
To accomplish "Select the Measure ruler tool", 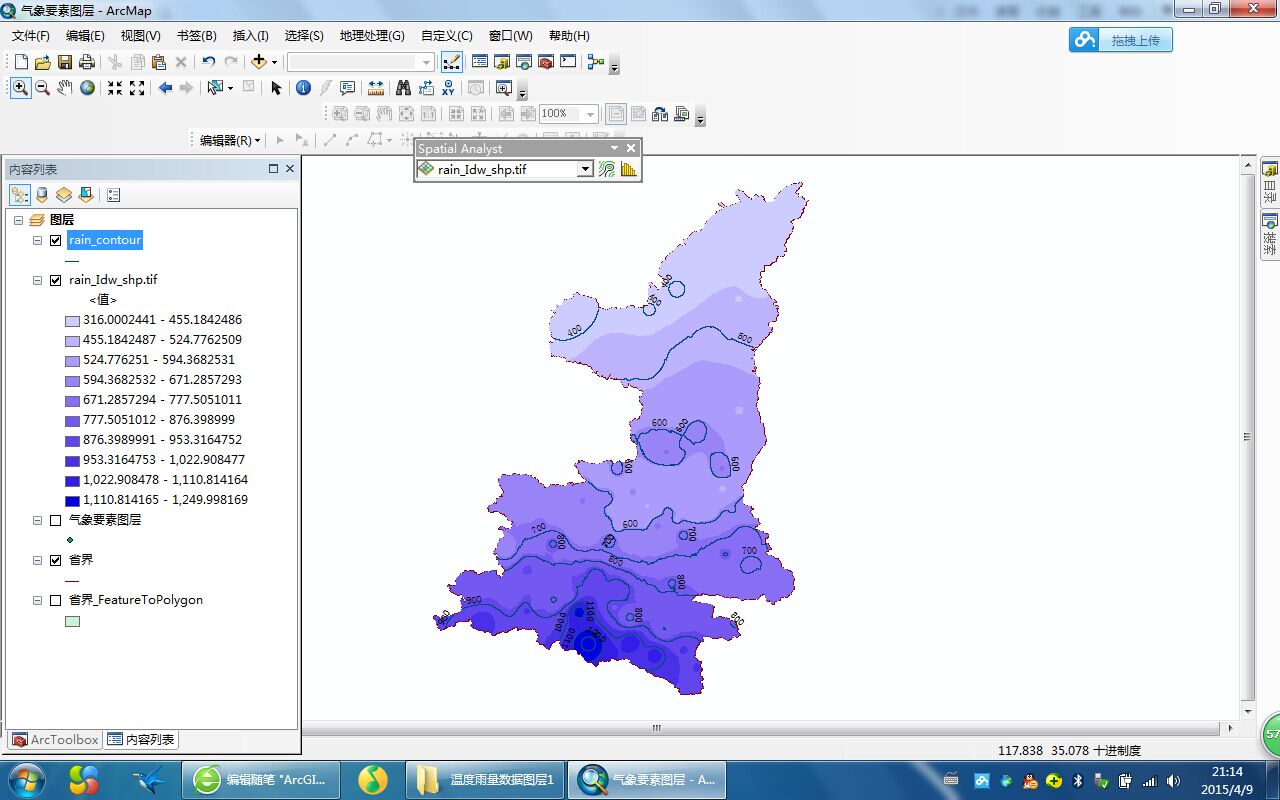I will (375, 88).
